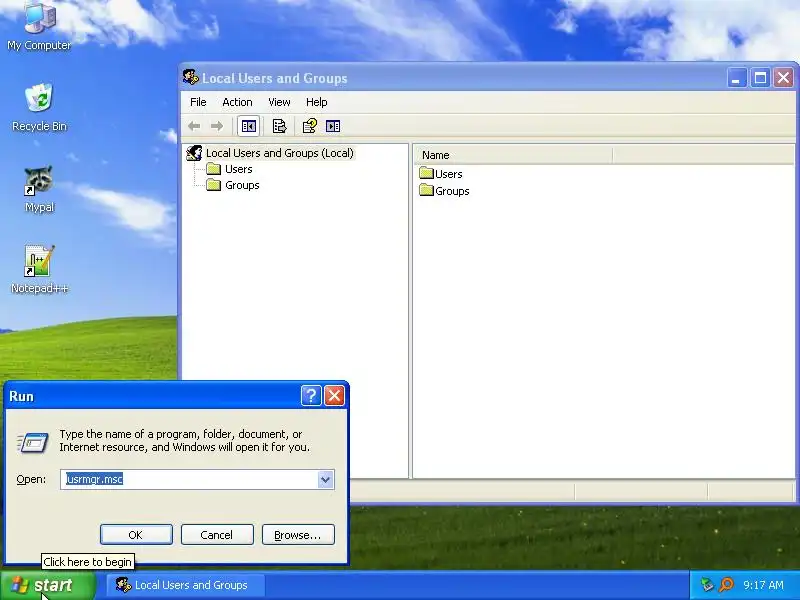Image resolution: width=800 pixels, height=600 pixels.
Task: Click the Back arrow in the toolbar
Action: pos(194,126)
